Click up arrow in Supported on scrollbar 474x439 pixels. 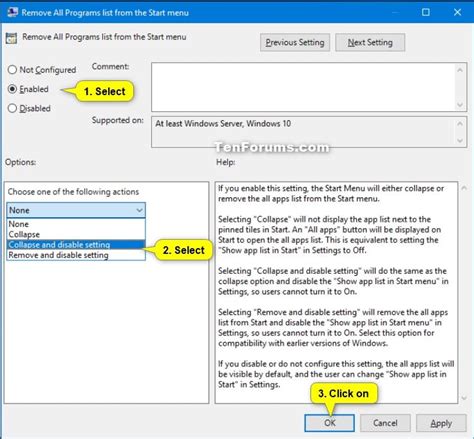pos(460,124)
